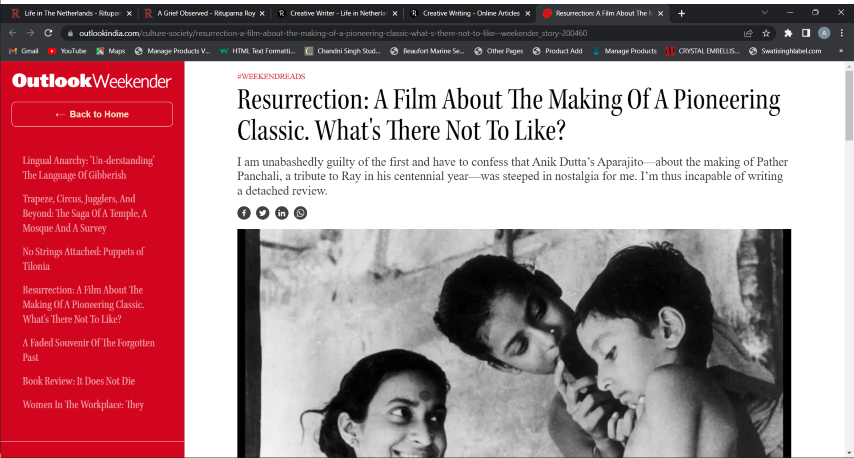Screen dimensions: 854x458
Task: Switch to 'Creative Writer - Life in Netherlands' tab
Action: (336, 13)
